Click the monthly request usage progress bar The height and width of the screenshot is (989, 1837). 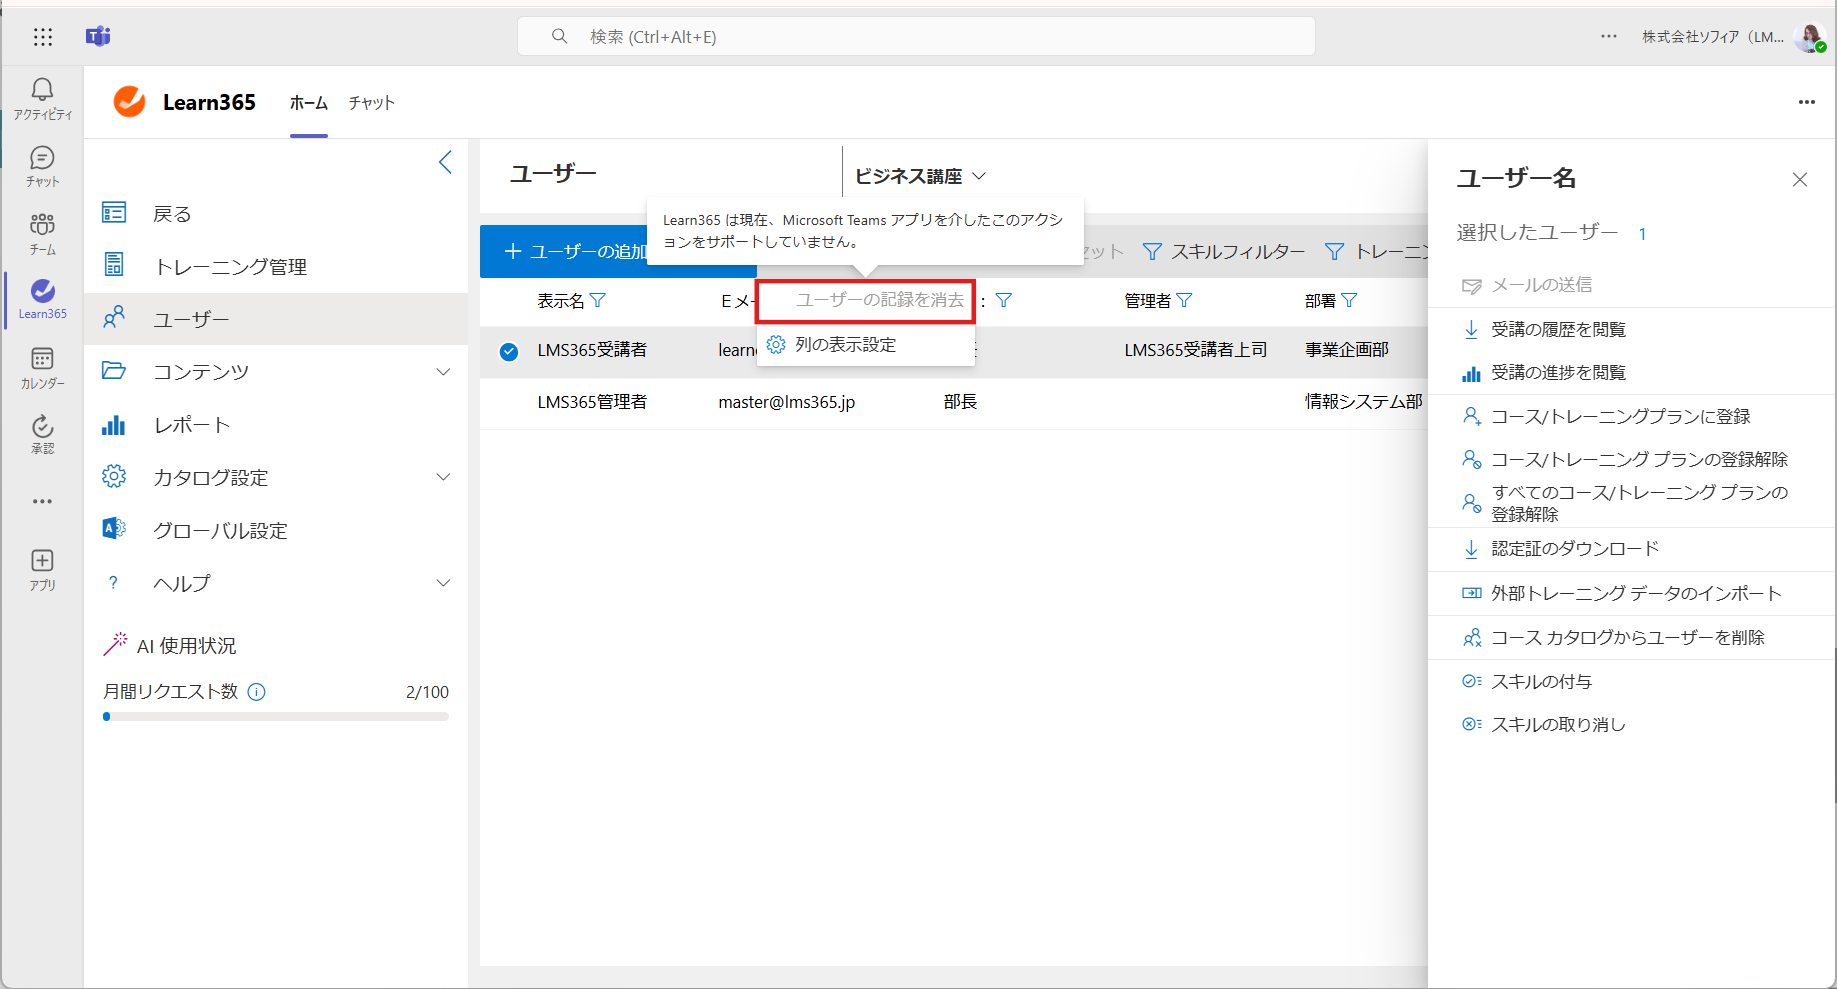pyautogui.click(x=276, y=716)
